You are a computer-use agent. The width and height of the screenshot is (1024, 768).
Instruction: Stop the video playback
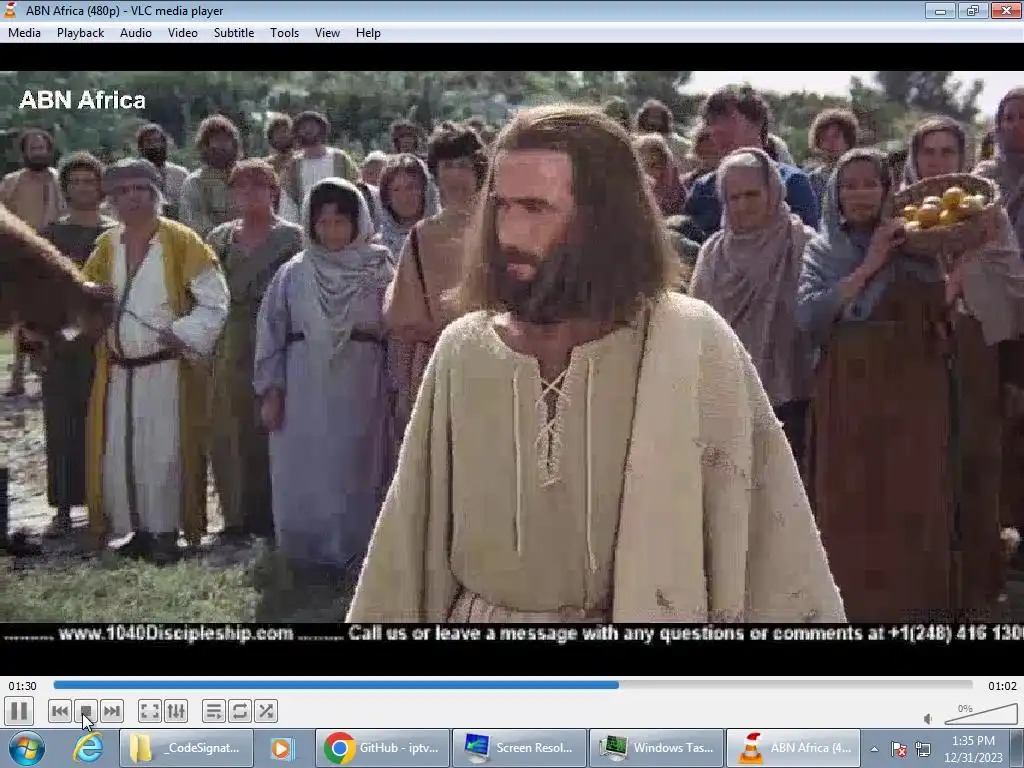coord(86,711)
